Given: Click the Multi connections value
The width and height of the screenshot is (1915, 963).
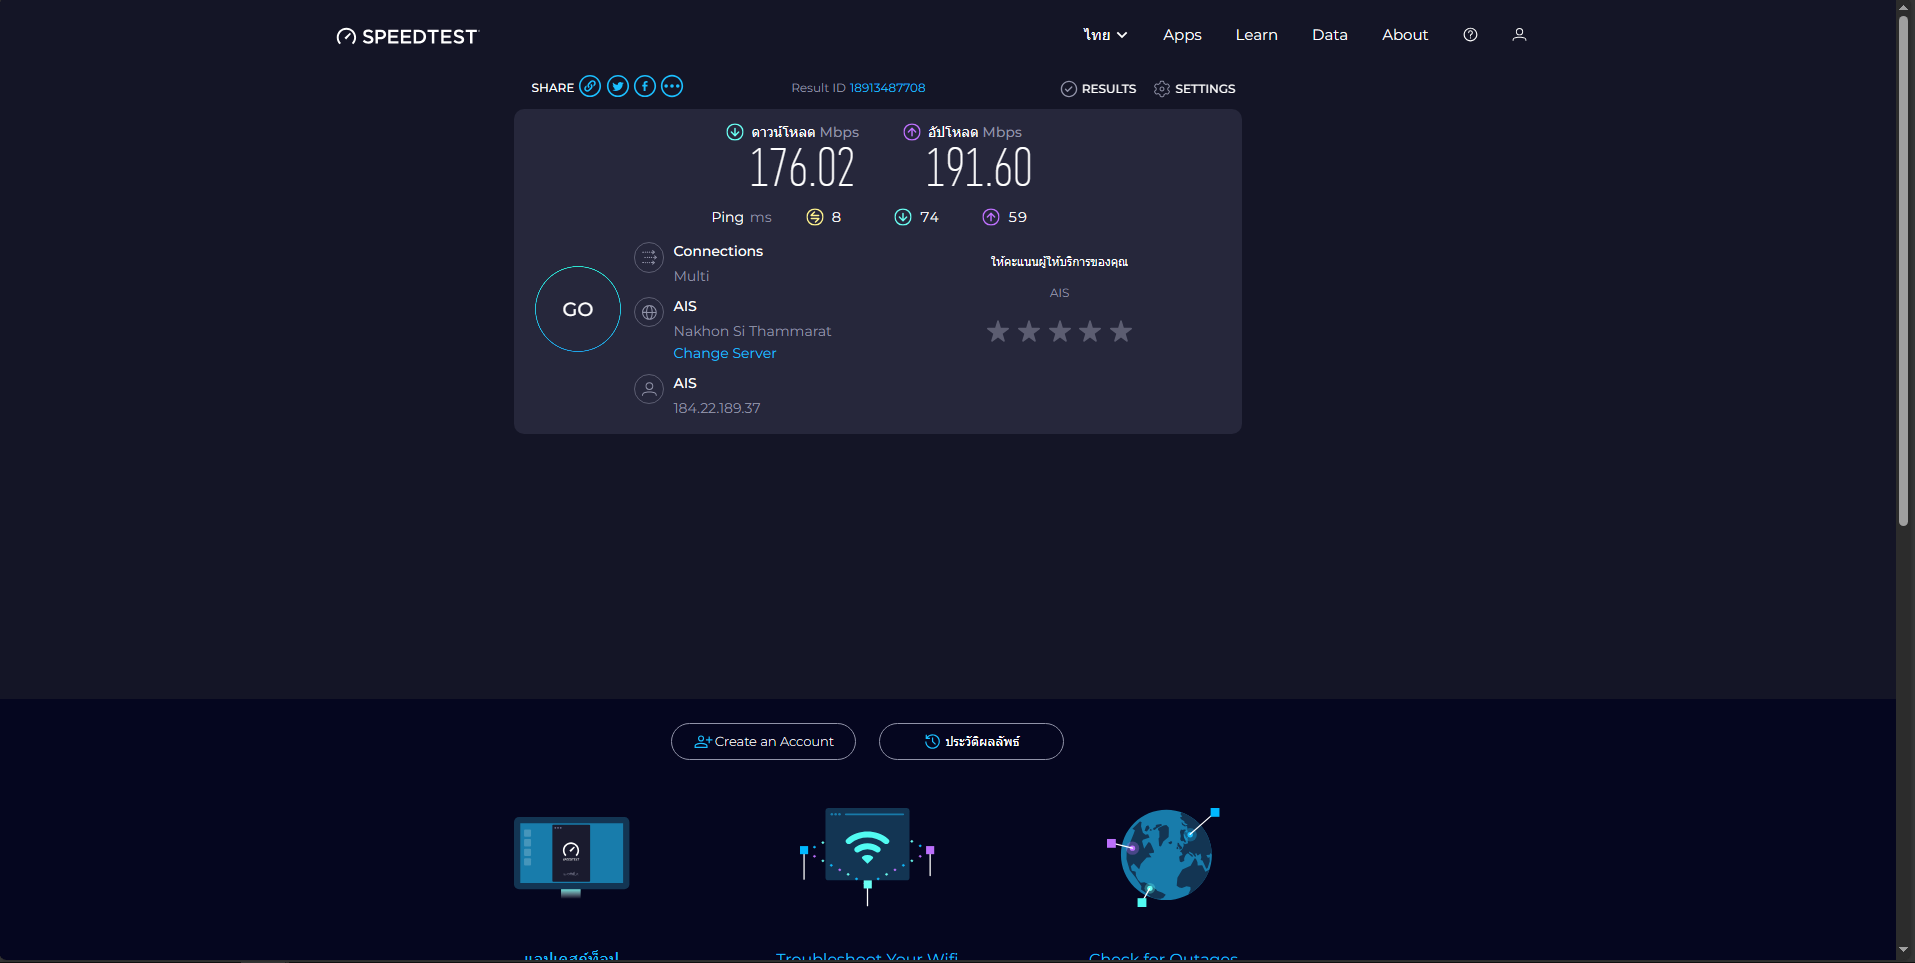Looking at the screenshot, I should tap(691, 276).
